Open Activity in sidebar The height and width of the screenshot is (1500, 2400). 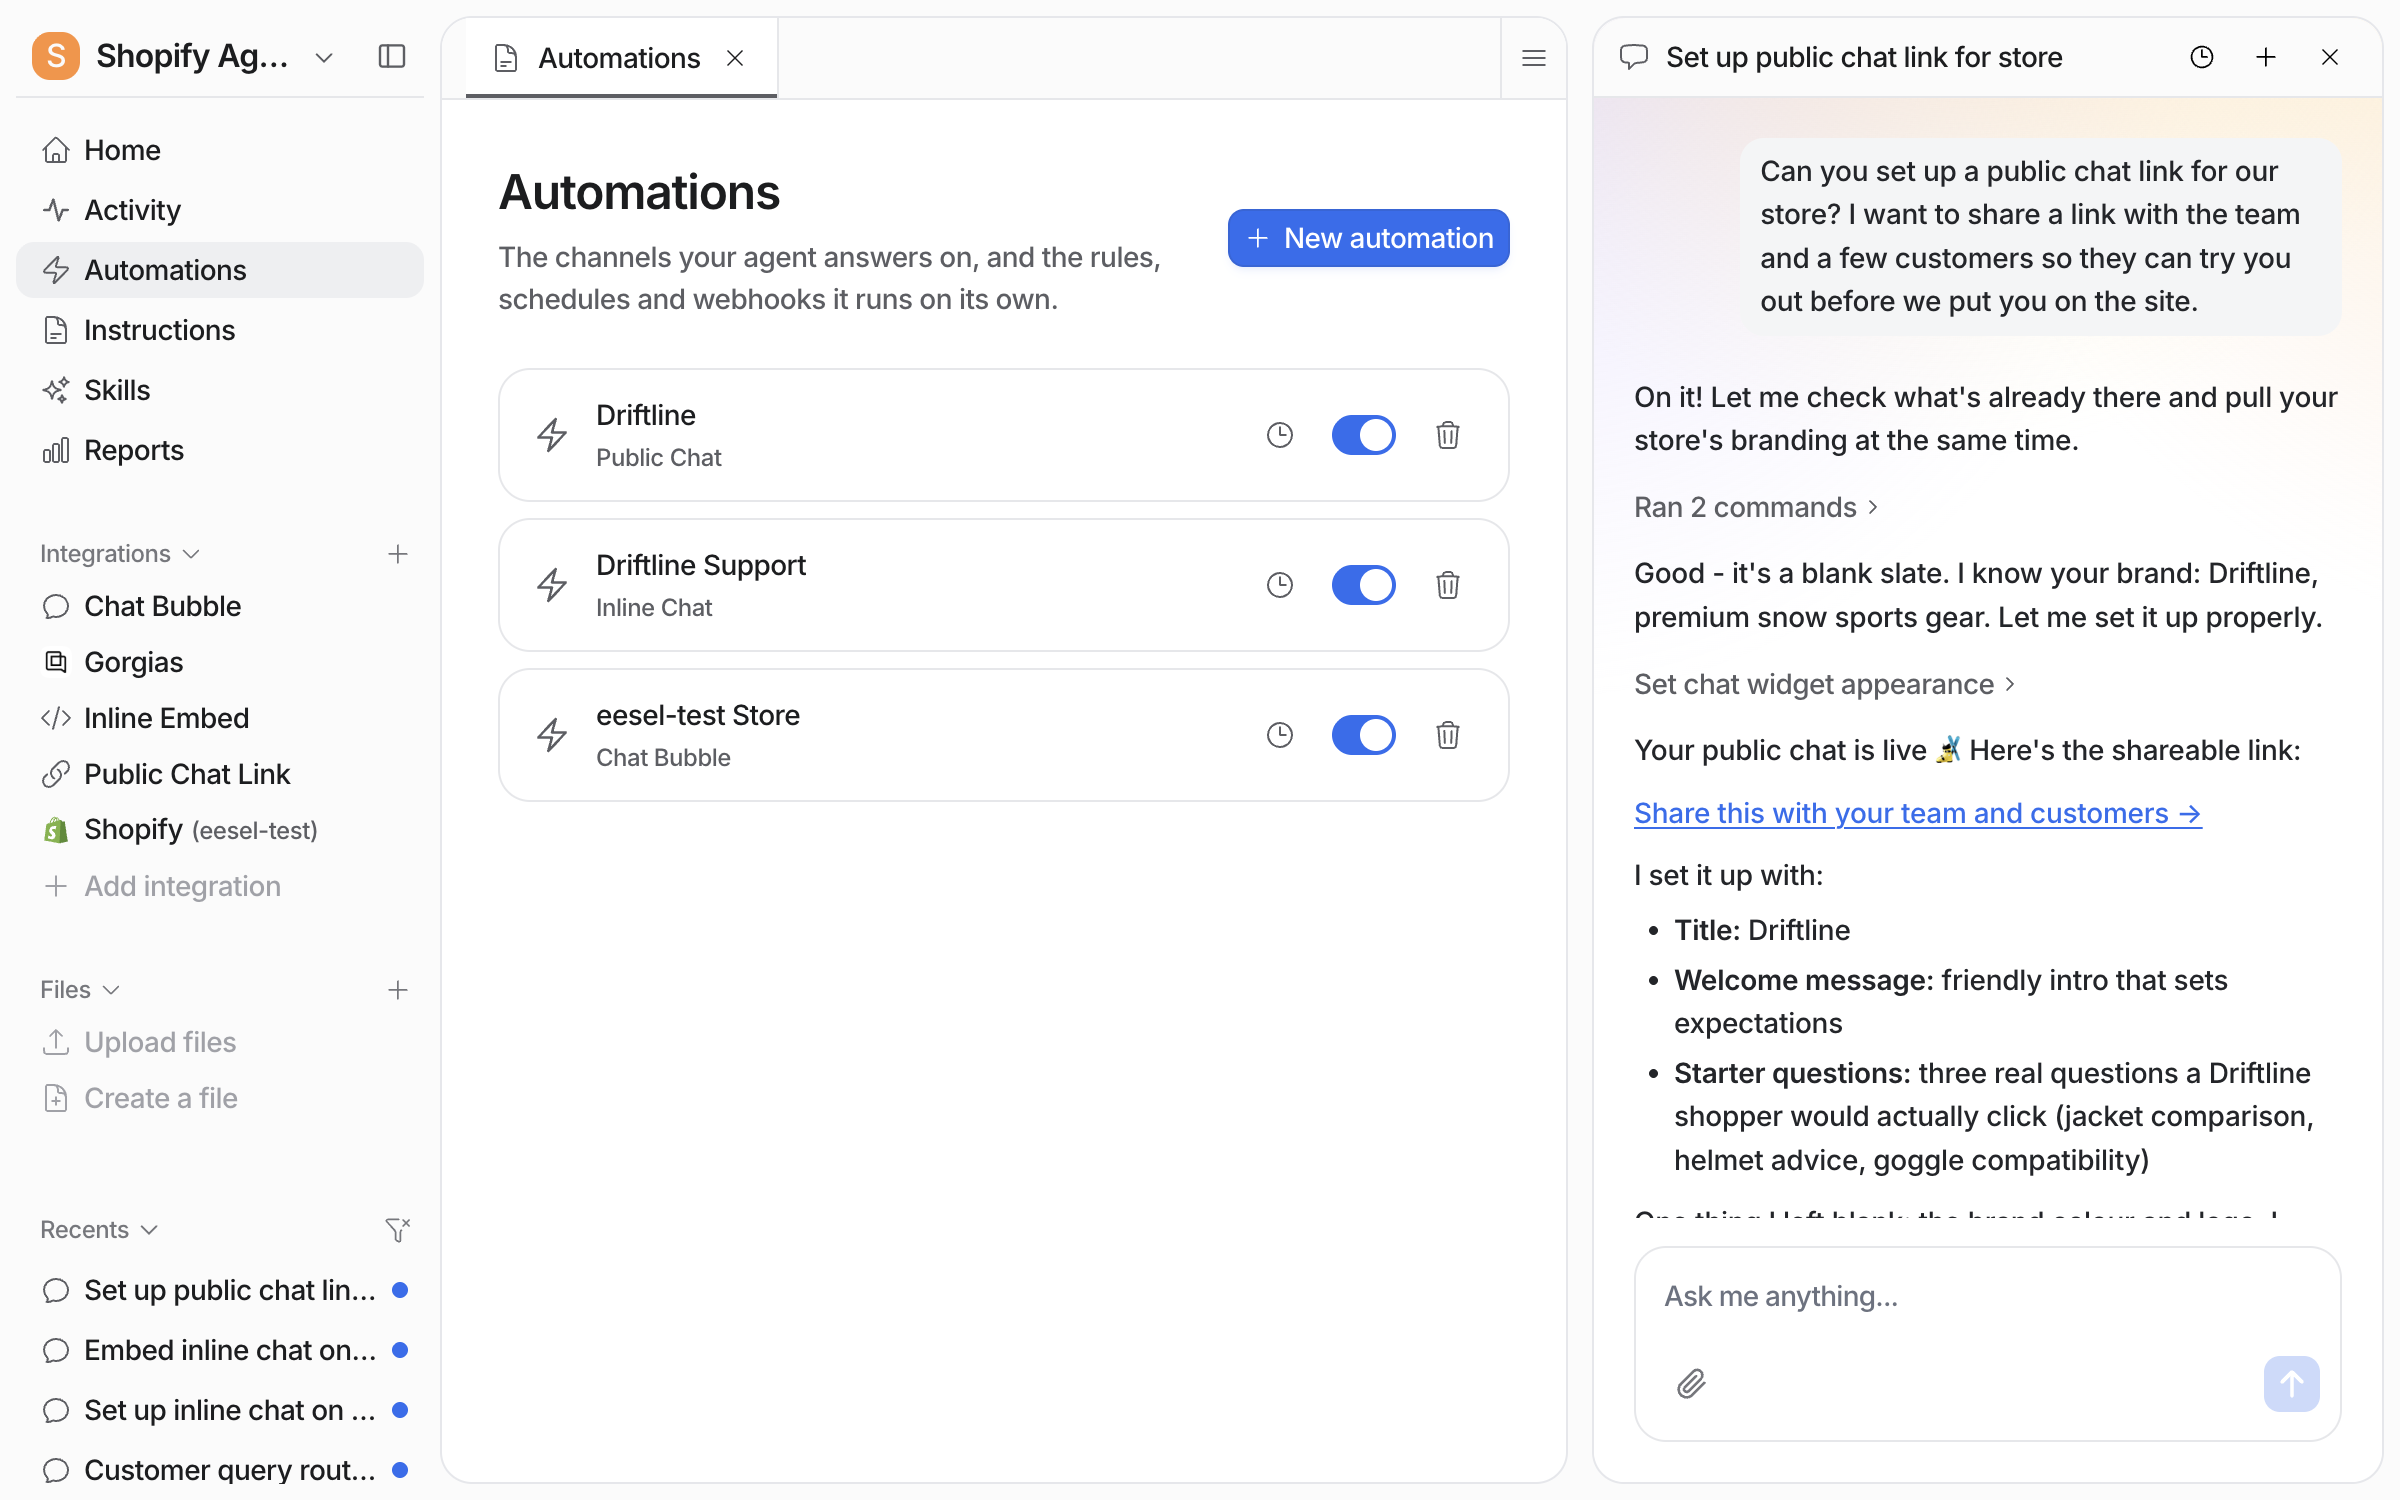coord(220,210)
